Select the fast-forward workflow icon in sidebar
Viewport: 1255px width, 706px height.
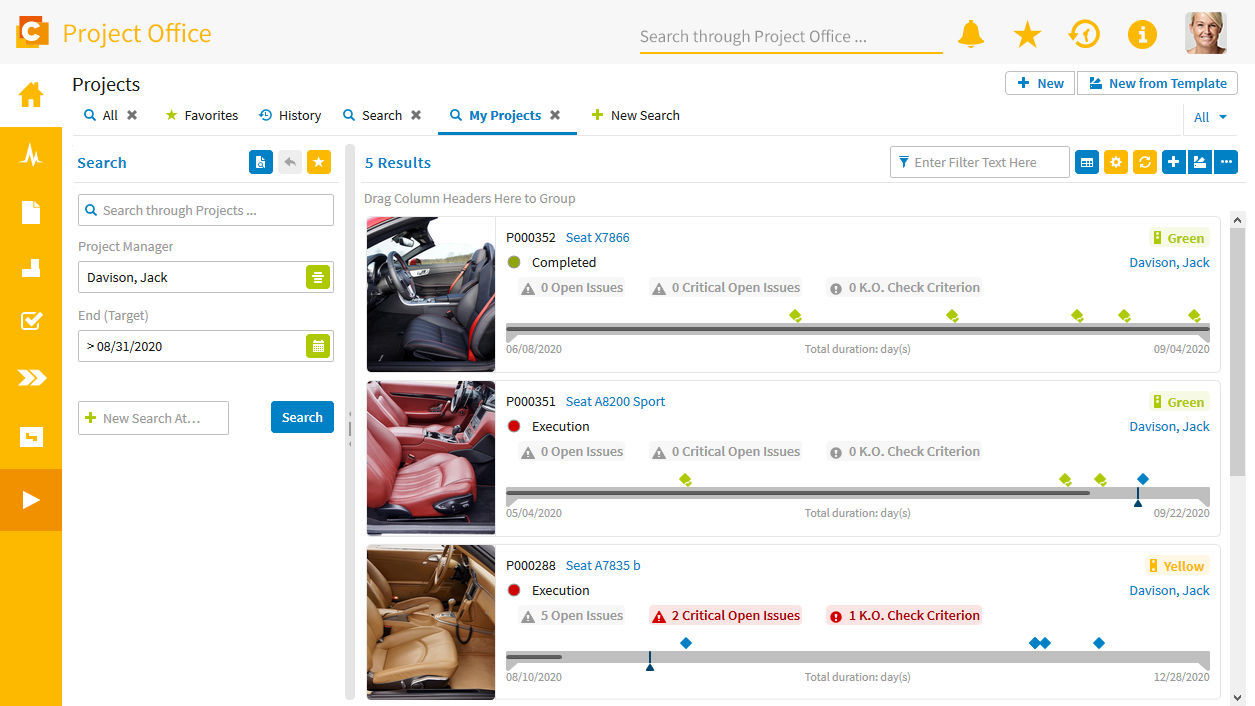click(31, 378)
